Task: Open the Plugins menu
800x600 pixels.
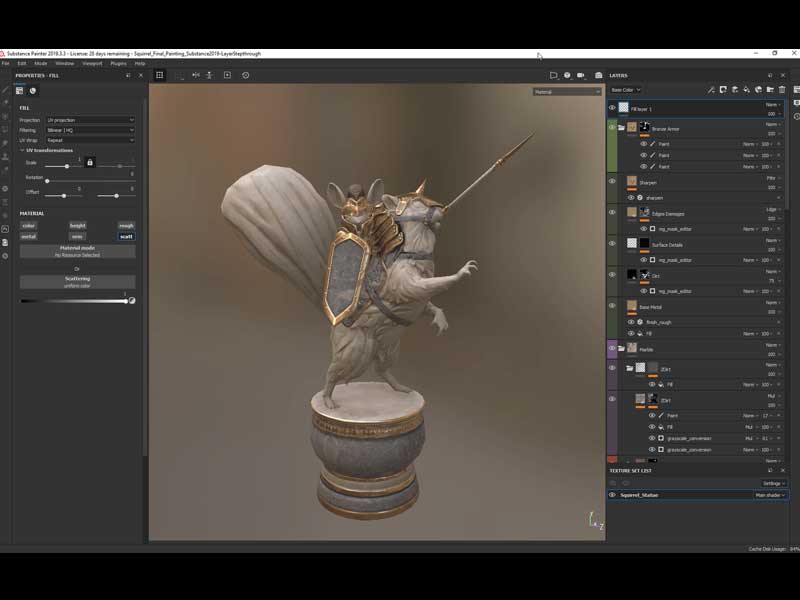Action: tap(117, 63)
